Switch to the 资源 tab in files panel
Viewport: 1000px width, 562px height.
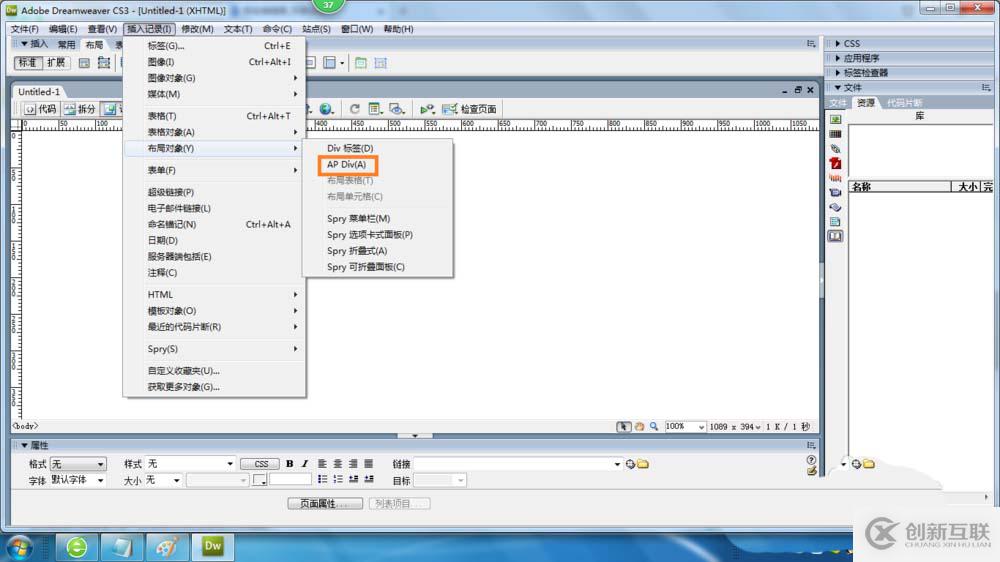pos(865,103)
